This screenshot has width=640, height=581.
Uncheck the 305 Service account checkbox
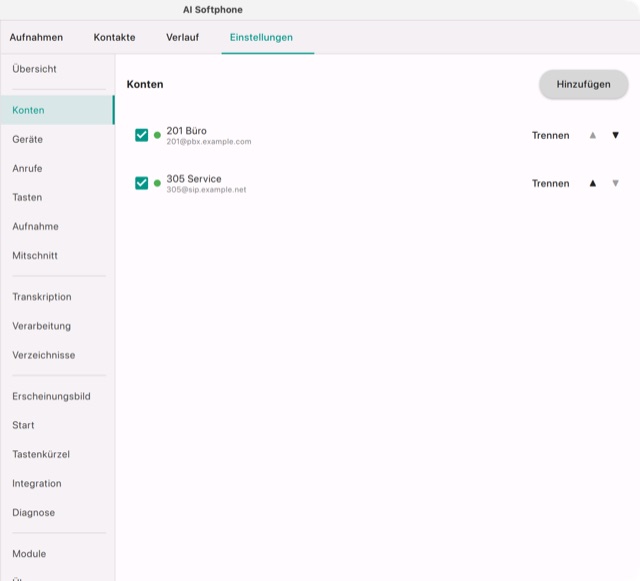click(141, 183)
